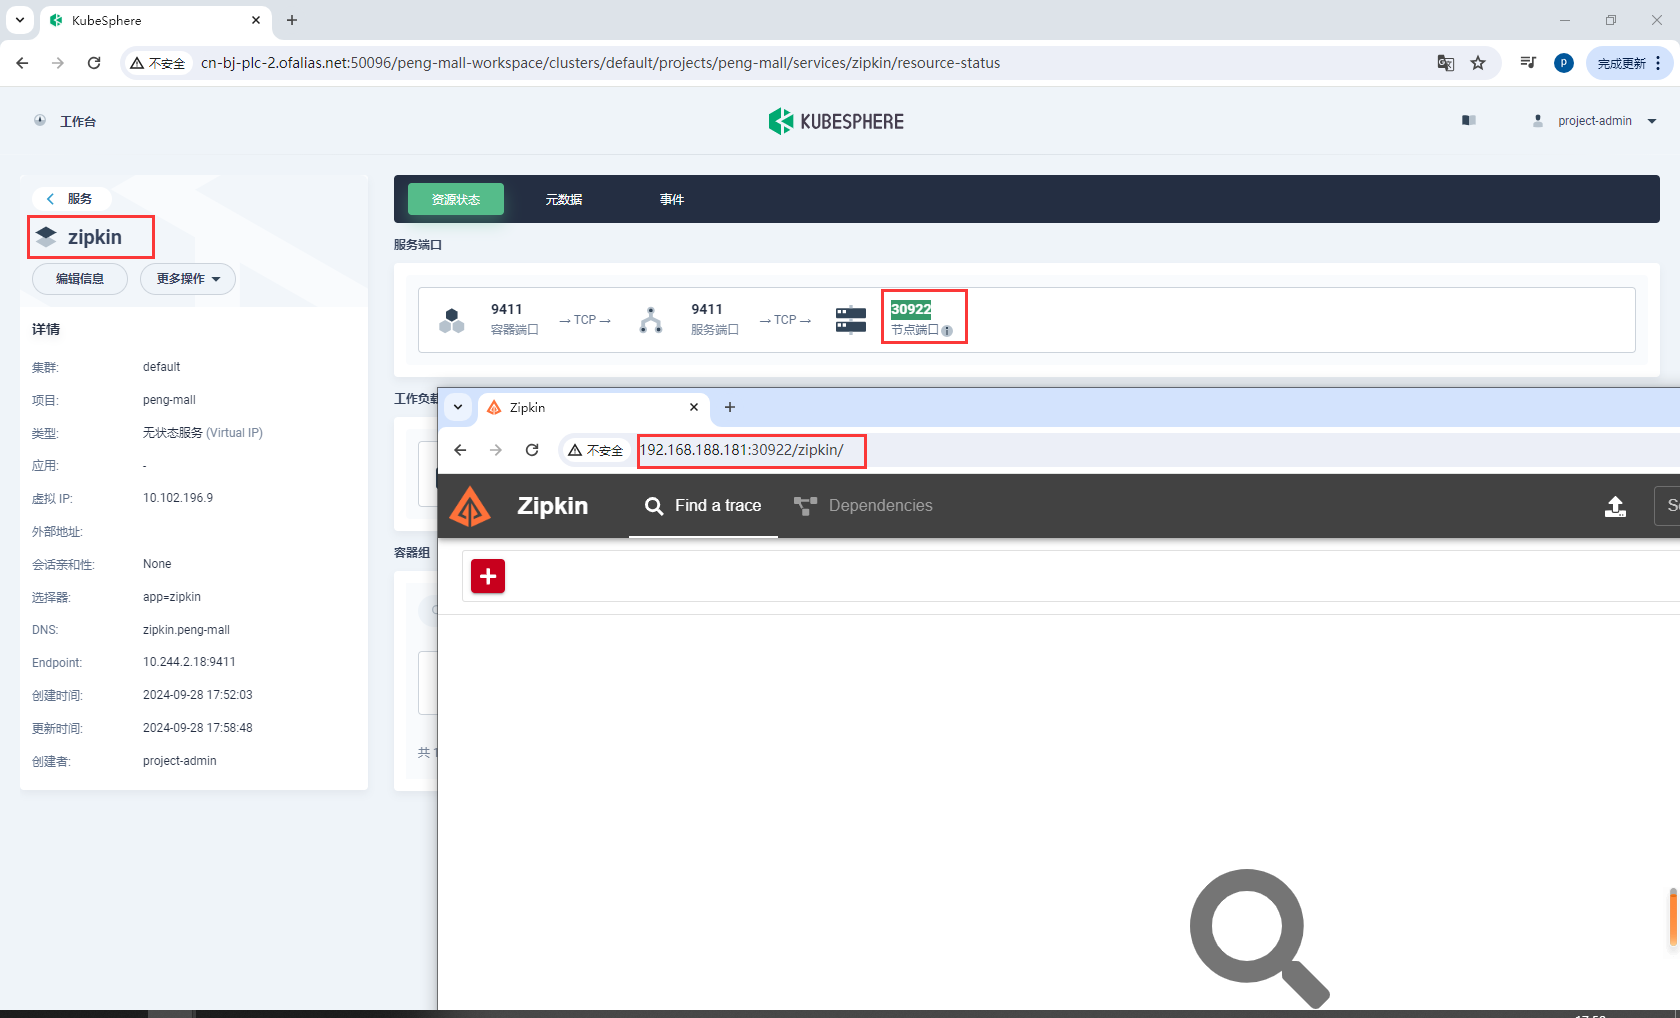Close the KubeSphere browser tab
The width and height of the screenshot is (1680, 1018).
coord(256,20)
